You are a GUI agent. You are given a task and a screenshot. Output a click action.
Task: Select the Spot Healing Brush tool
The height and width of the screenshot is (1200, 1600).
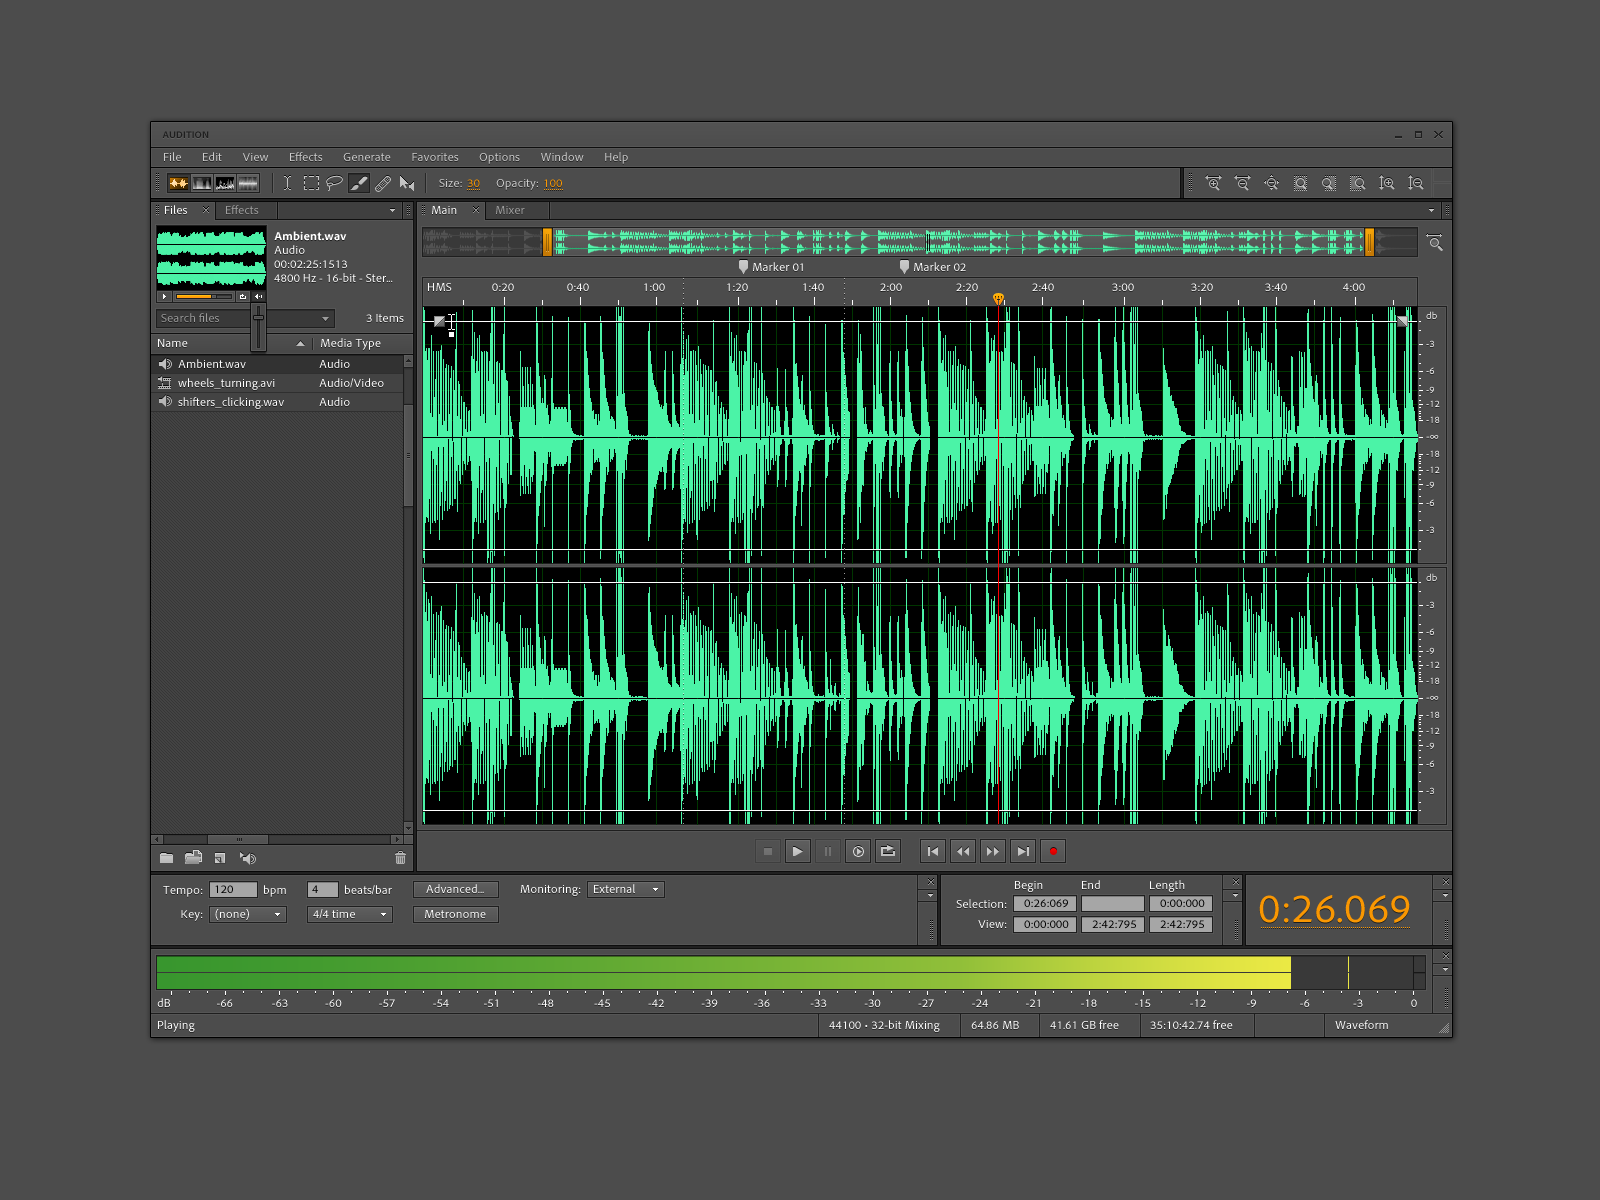click(383, 183)
